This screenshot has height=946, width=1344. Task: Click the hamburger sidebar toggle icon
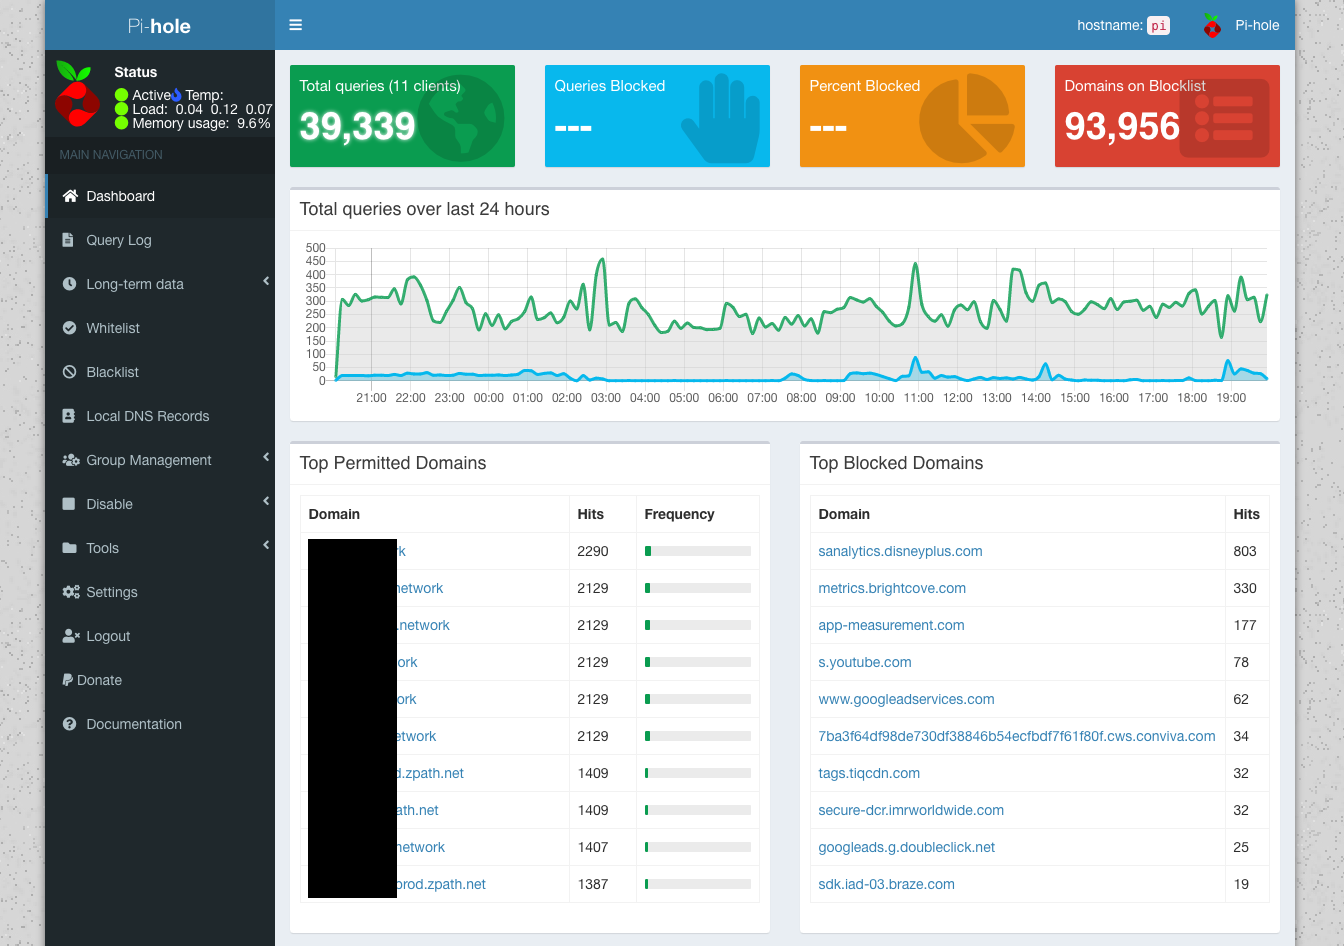(x=296, y=25)
